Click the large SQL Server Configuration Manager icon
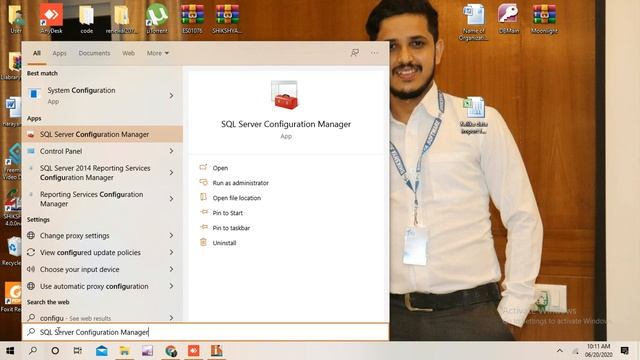The image size is (640, 360). coord(286,95)
